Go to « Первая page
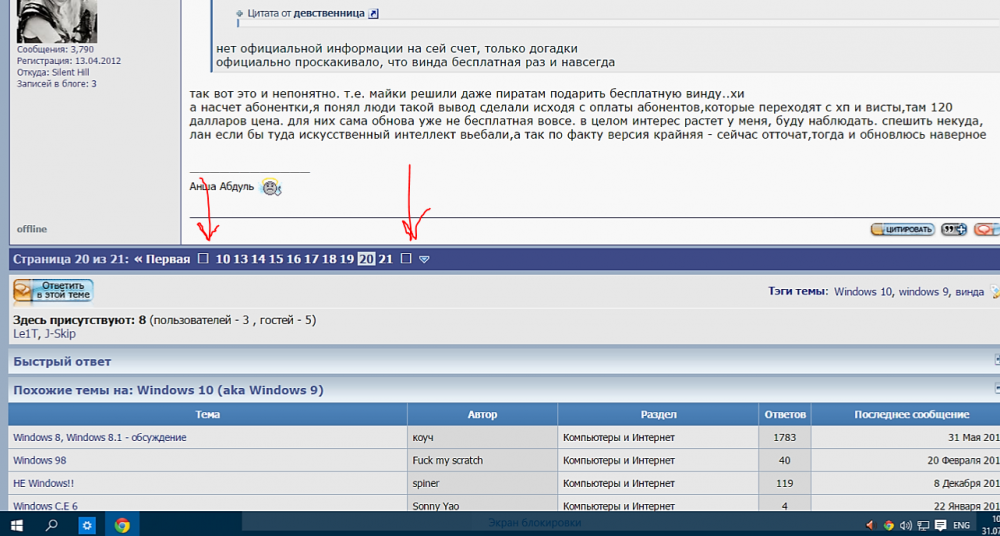Viewport: 1000px width, 536px height. click(x=162, y=259)
